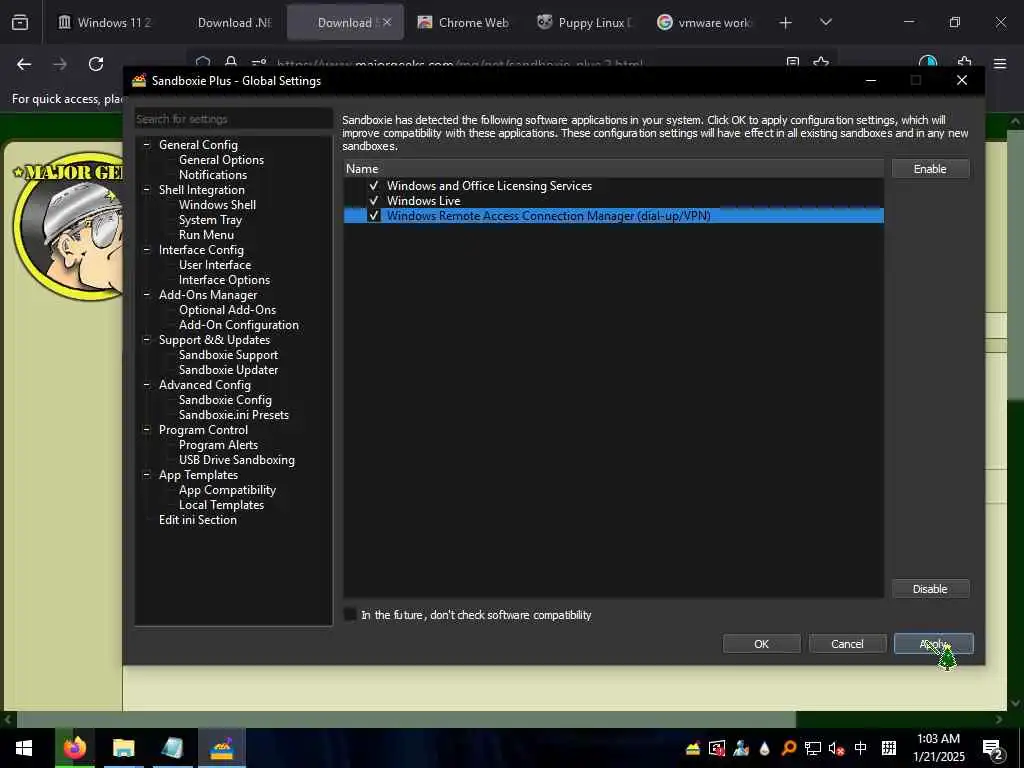Collapse the App Templates tree node
Screen dimensions: 1024x768
coord(147,475)
